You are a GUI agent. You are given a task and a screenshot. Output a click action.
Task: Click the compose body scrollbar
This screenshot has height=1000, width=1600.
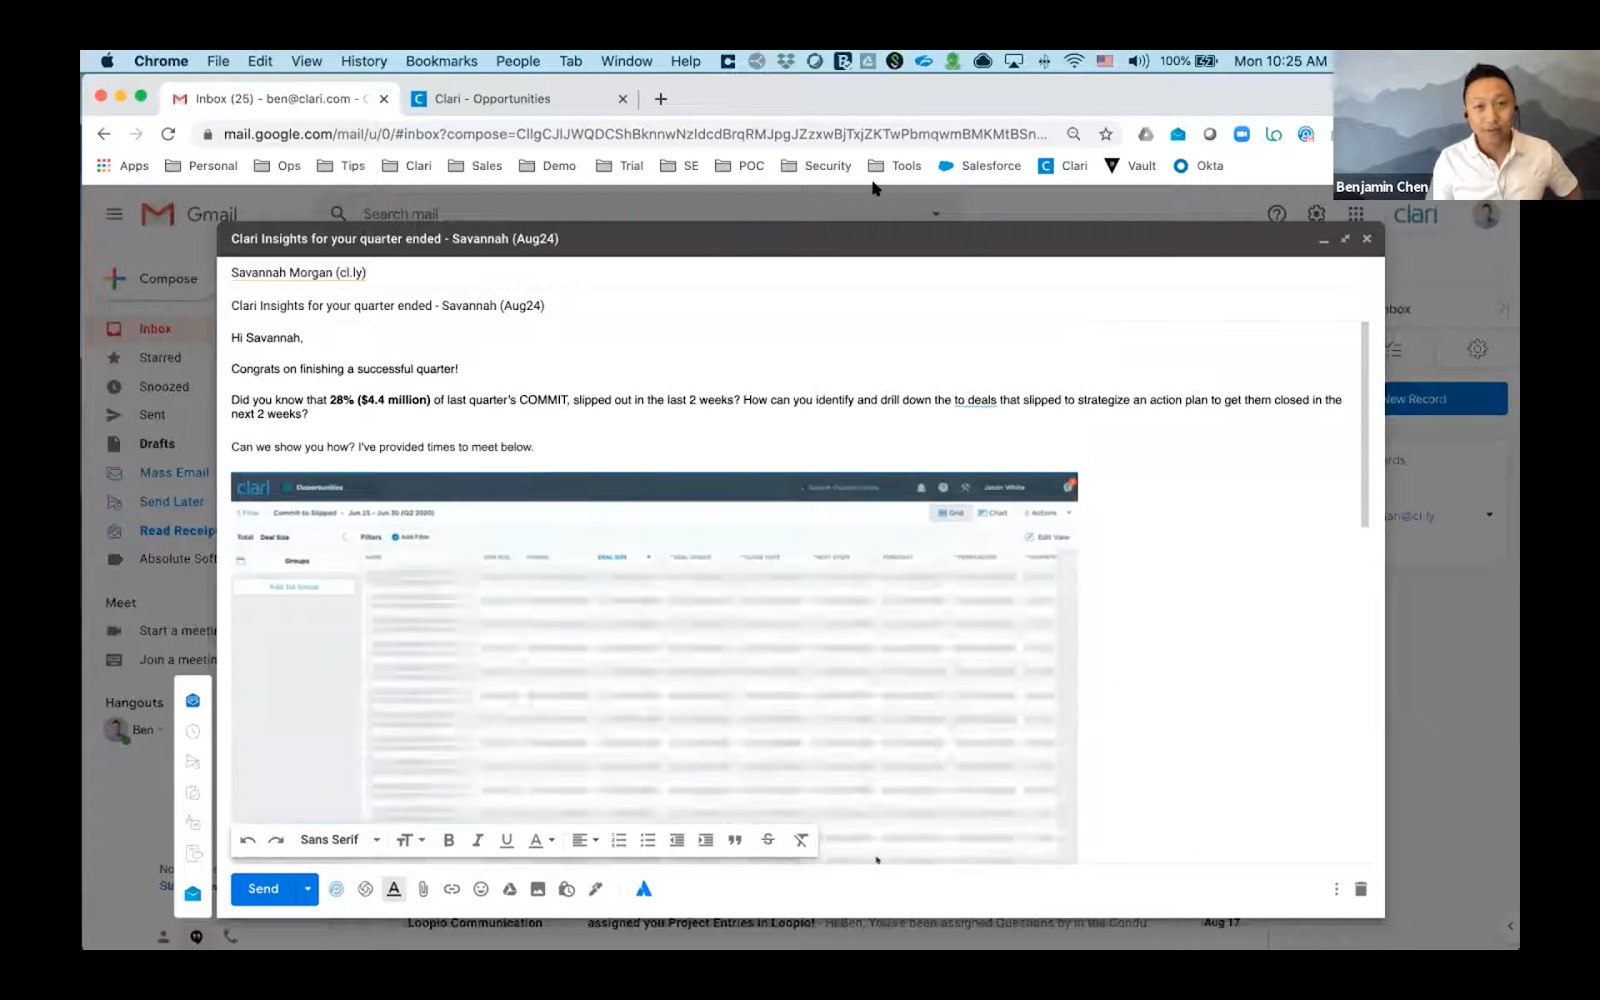pyautogui.click(x=1365, y=424)
